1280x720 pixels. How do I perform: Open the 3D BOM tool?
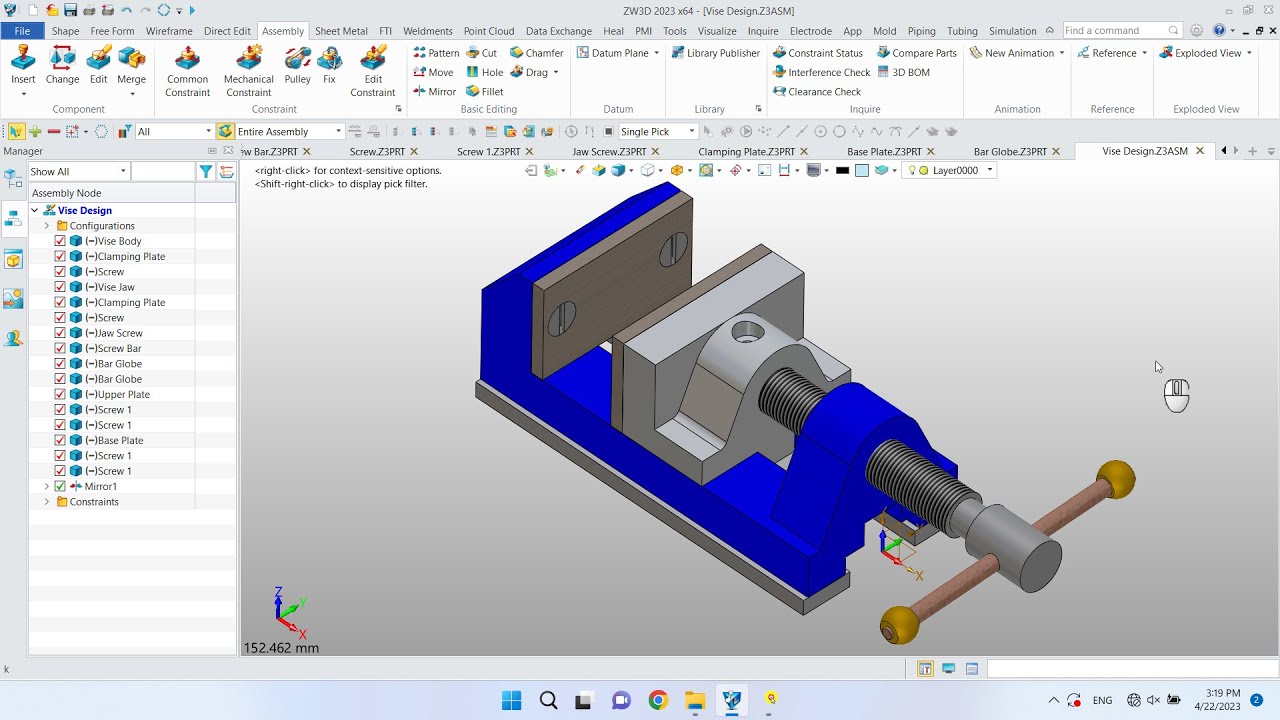click(x=903, y=72)
